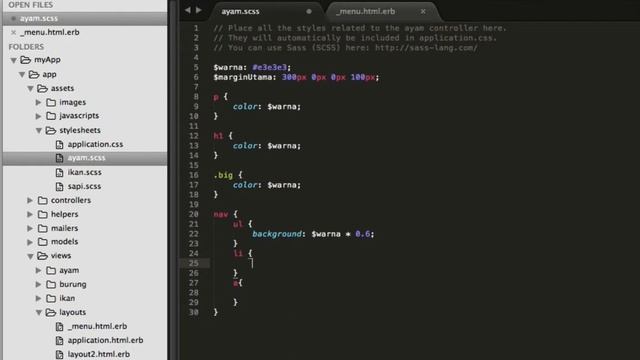Click the application.html.erb file icon

point(60,340)
